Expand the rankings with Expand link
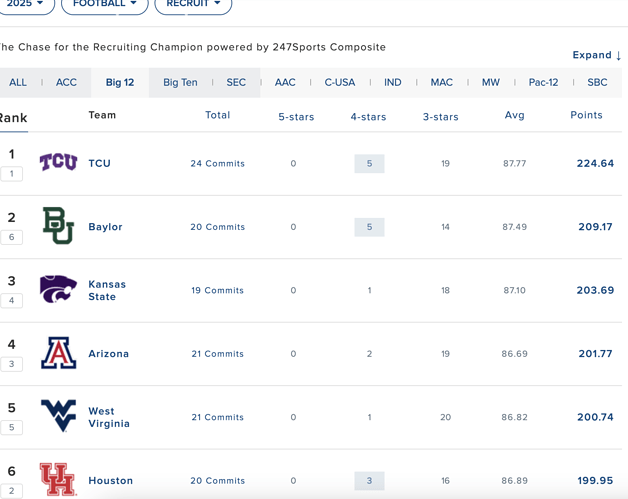This screenshot has width=628, height=499. (x=597, y=55)
